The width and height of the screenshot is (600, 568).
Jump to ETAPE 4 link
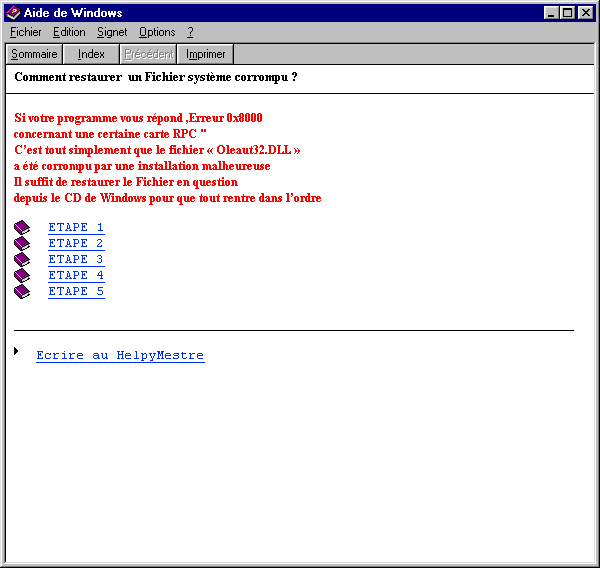point(76,276)
